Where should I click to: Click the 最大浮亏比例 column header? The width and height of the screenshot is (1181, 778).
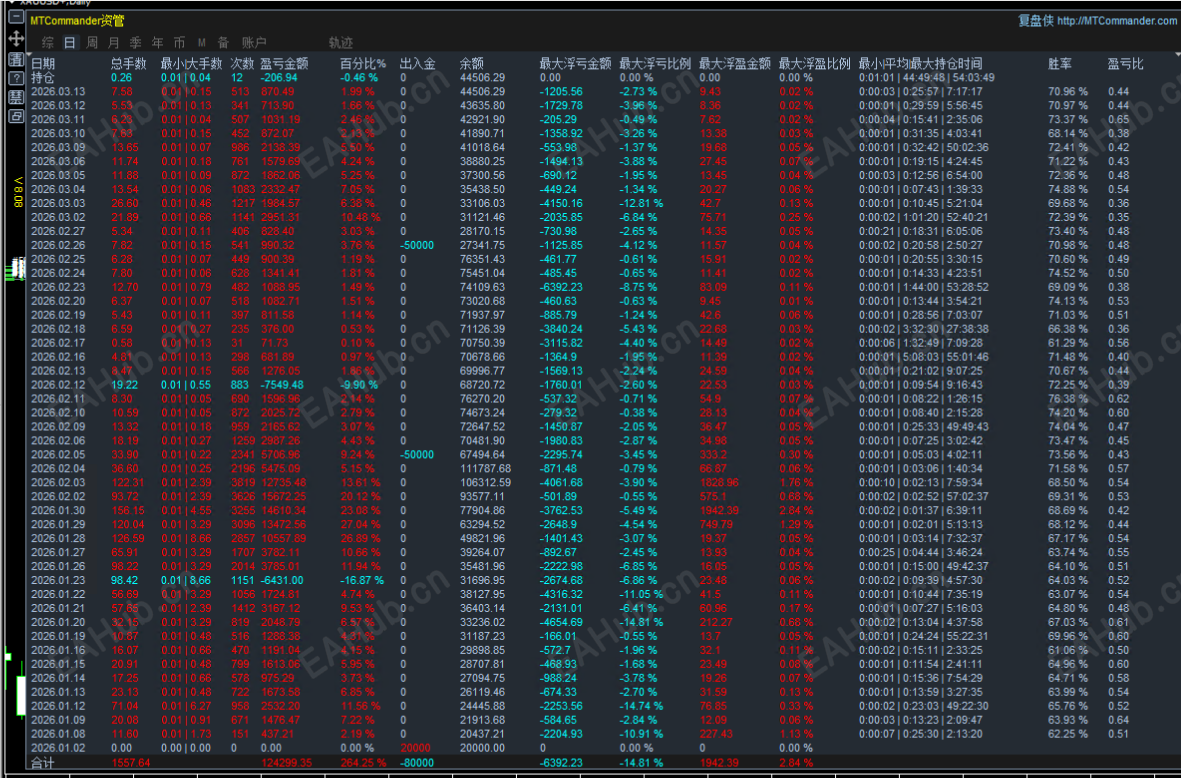pyautogui.click(x=655, y=63)
